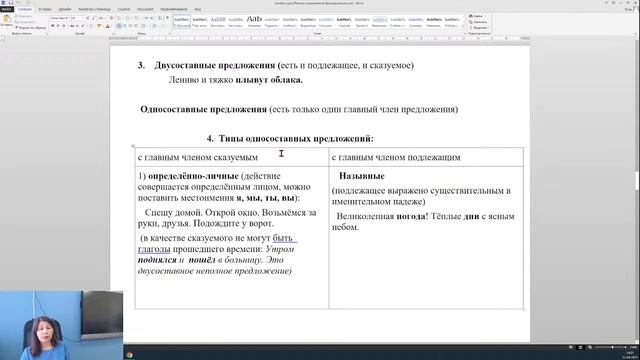Apply the Обычный (Normal) style
This screenshot has width=640, height=360.
point(182,22)
